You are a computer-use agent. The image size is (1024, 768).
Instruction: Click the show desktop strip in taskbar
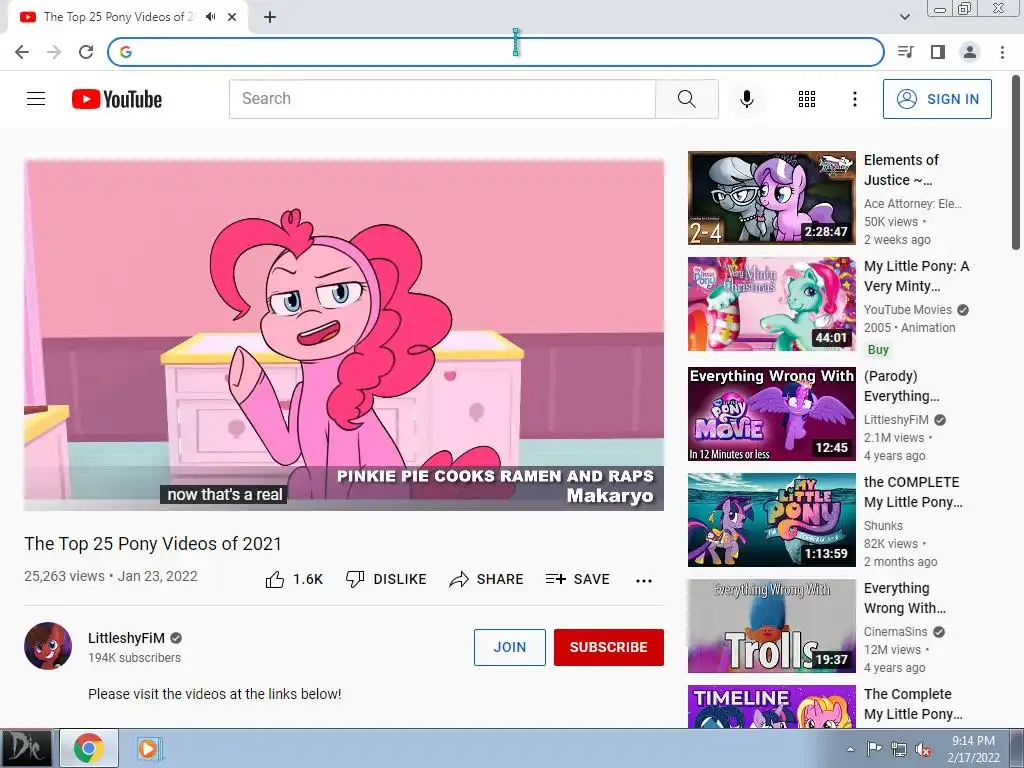pos(1017,748)
